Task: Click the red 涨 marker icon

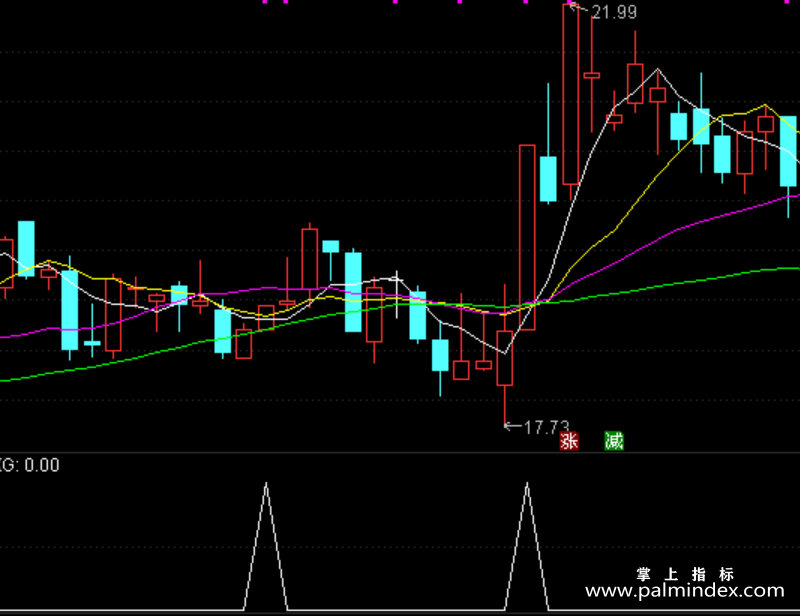Action: pos(569,441)
